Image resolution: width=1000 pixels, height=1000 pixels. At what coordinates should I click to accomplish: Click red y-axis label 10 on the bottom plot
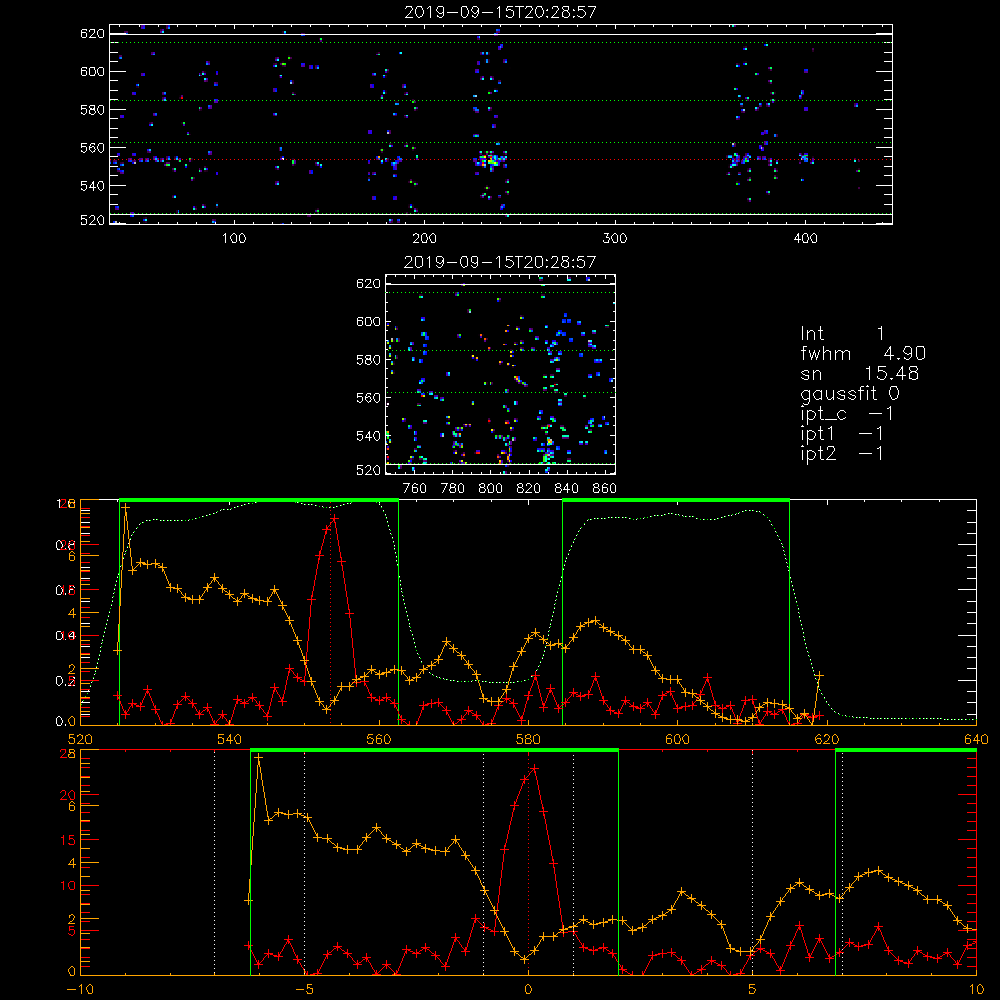click(x=68, y=886)
